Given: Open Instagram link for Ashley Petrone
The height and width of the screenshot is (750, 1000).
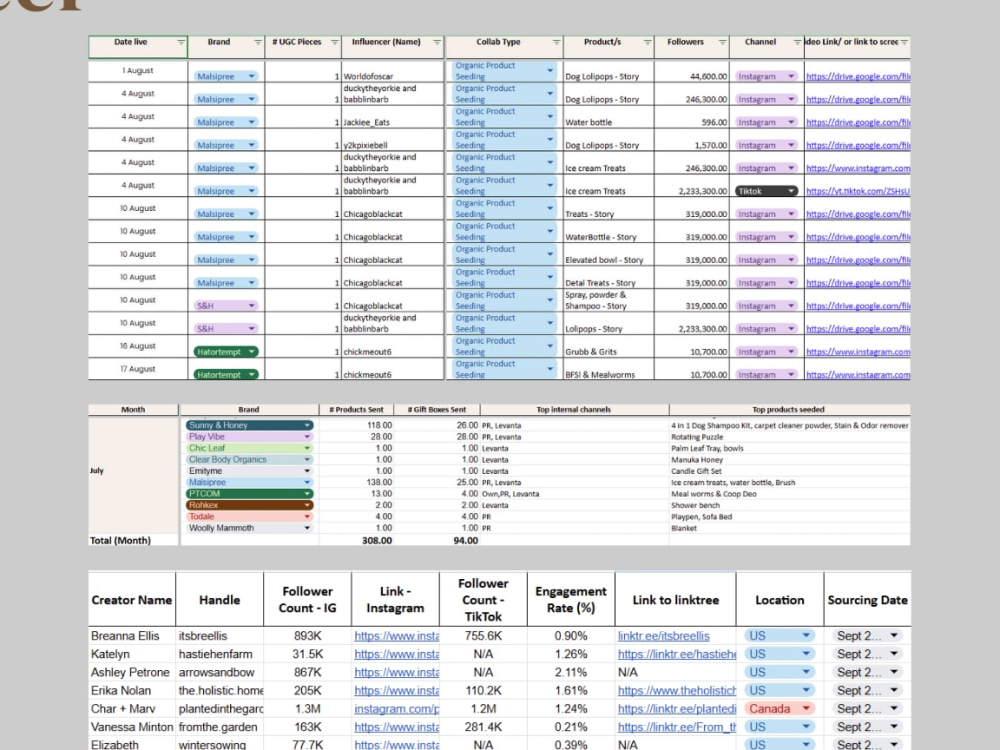Looking at the screenshot, I should (397, 672).
